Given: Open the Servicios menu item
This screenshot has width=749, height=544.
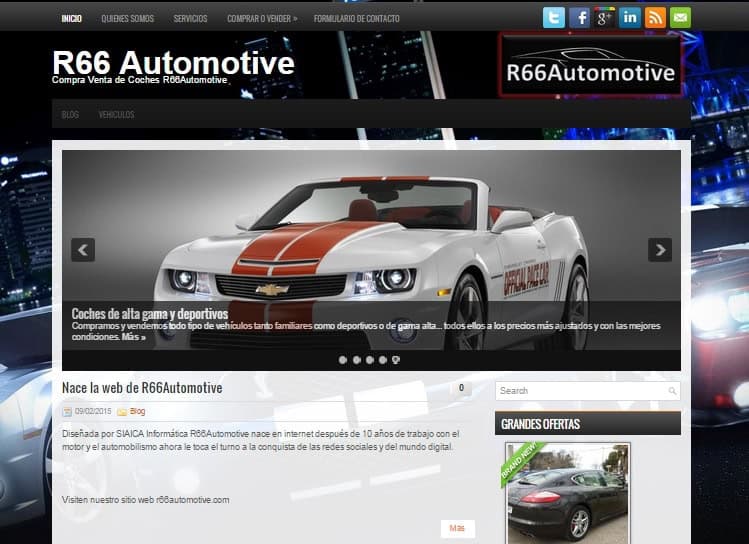Looking at the screenshot, I should [190, 19].
